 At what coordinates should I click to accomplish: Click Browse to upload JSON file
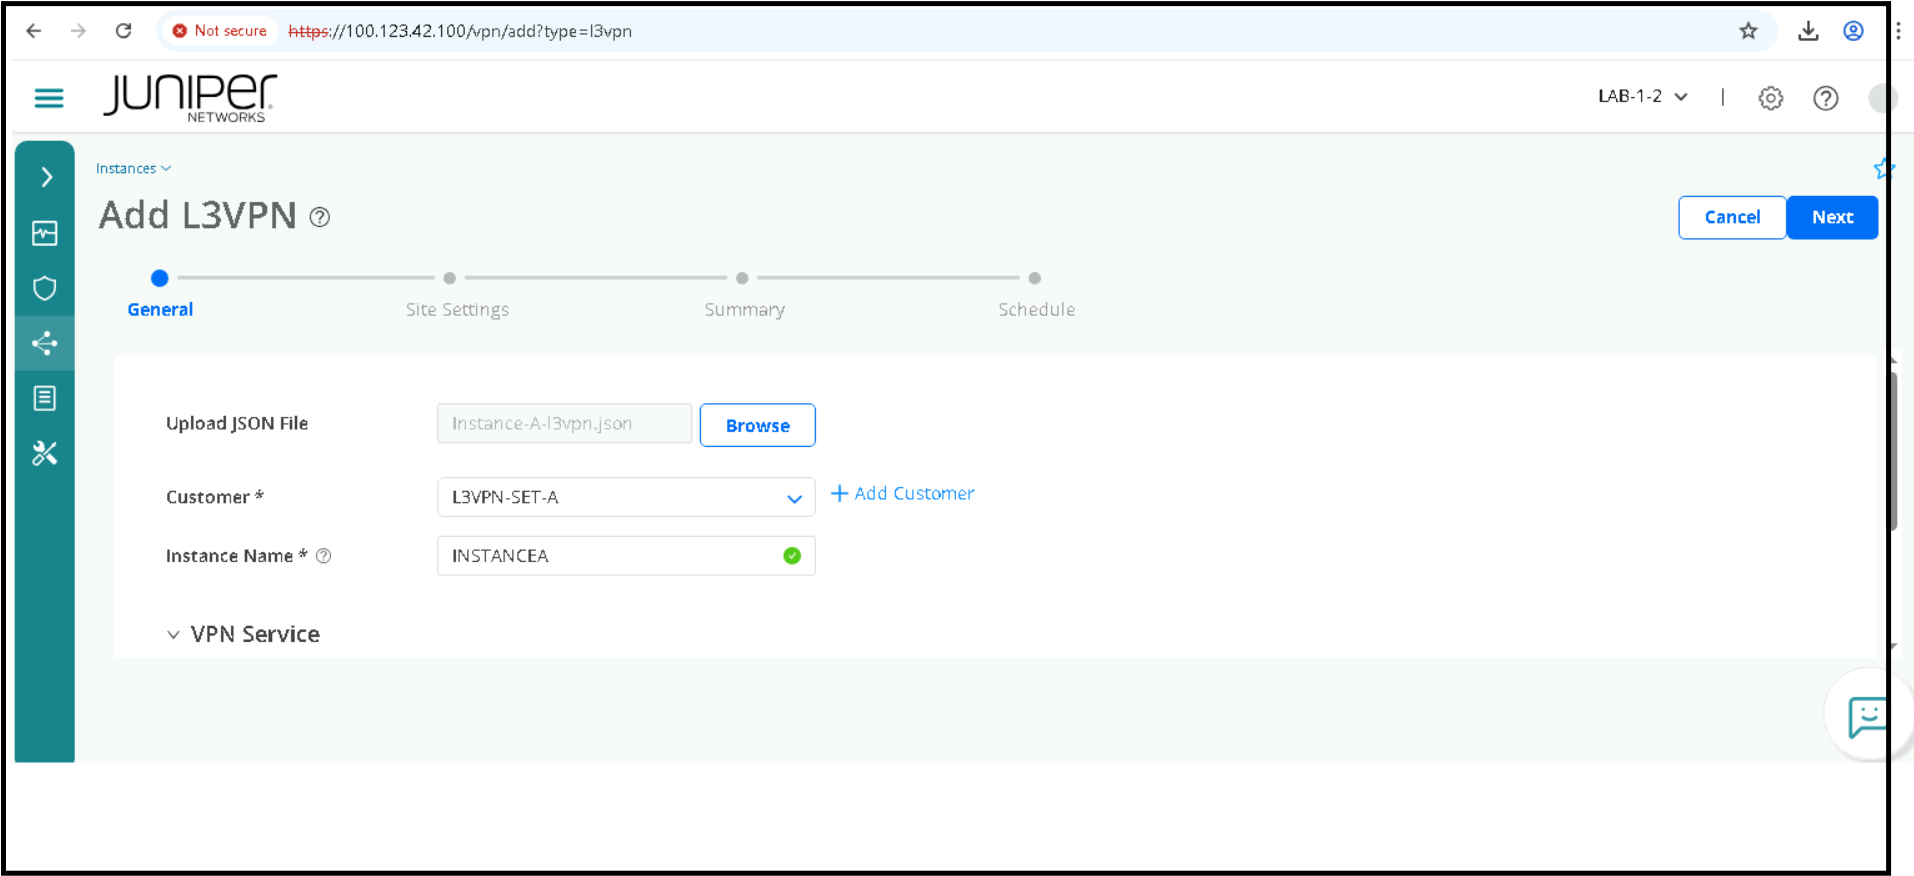(757, 425)
